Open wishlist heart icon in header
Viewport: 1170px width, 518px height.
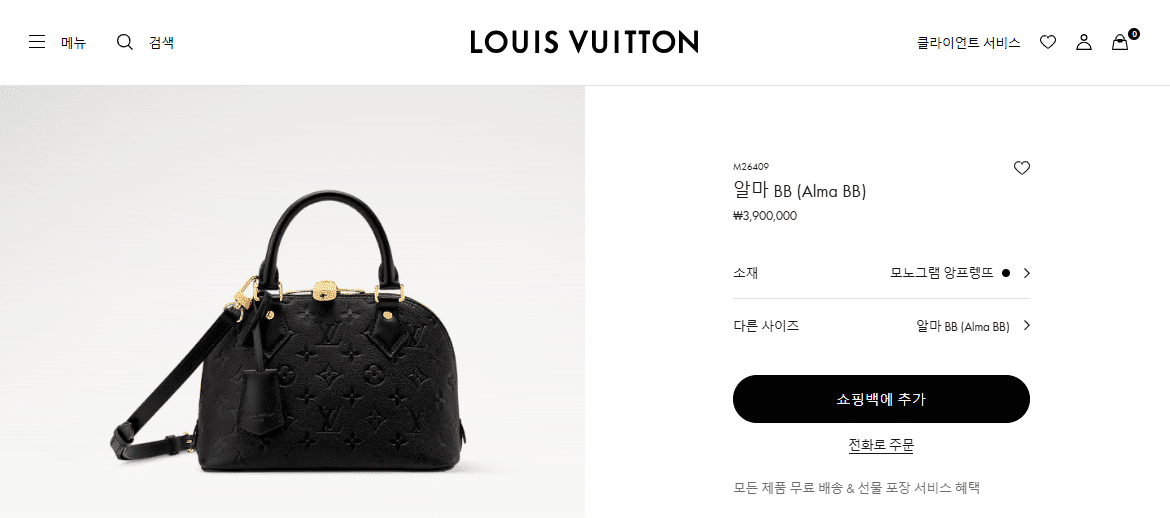coord(1048,42)
